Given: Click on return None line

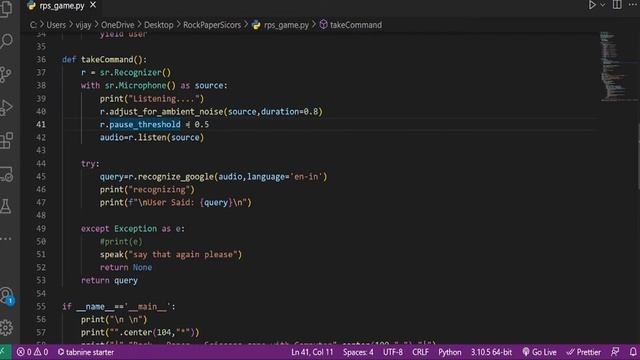Looking at the screenshot, I should (126, 268).
